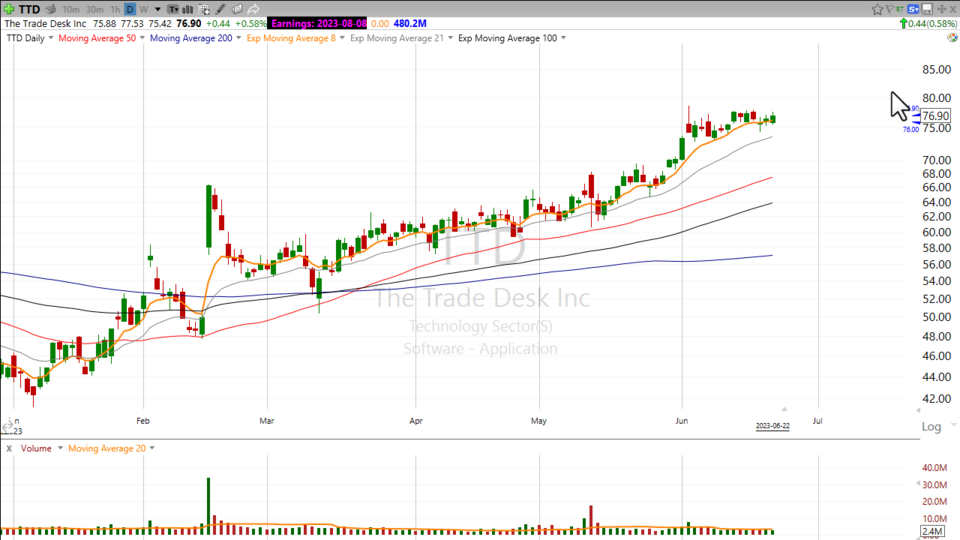
Task: Click the 480.2M volume figure
Action: 410,23
